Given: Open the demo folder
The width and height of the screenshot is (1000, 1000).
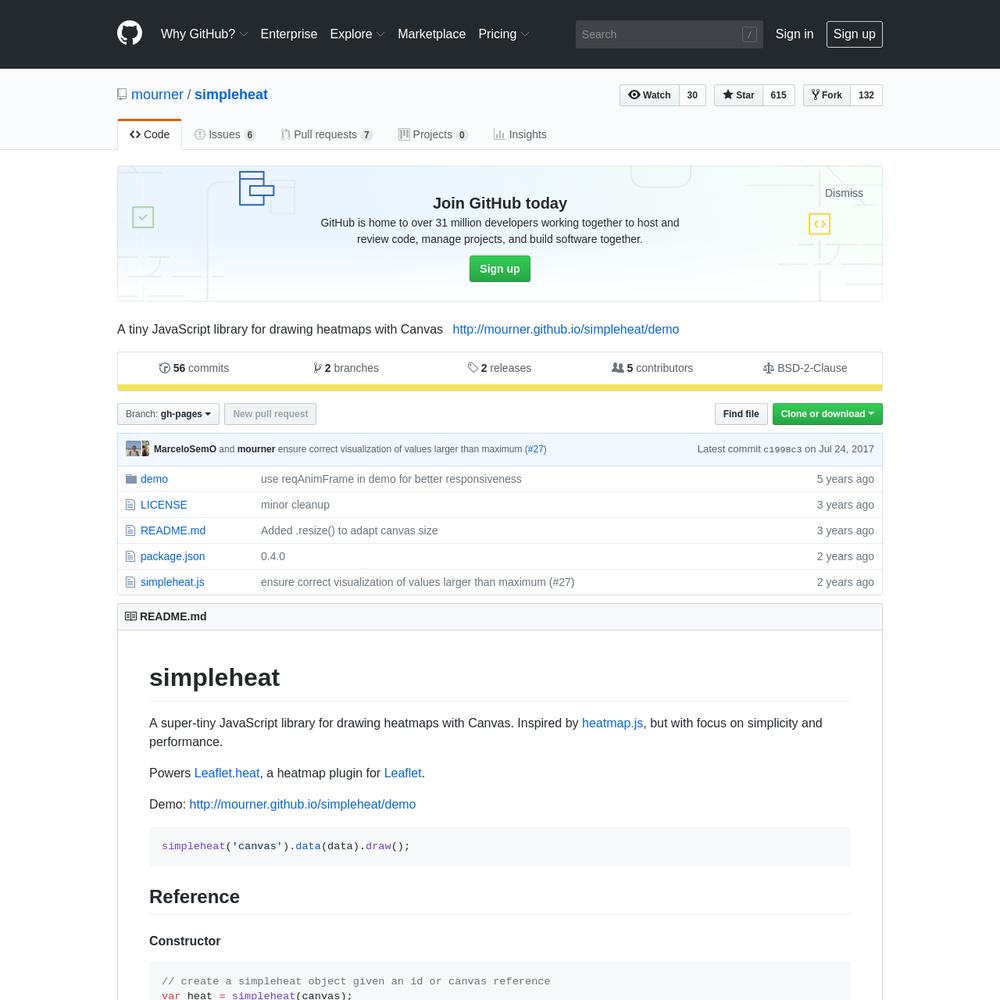Looking at the screenshot, I should (x=154, y=479).
